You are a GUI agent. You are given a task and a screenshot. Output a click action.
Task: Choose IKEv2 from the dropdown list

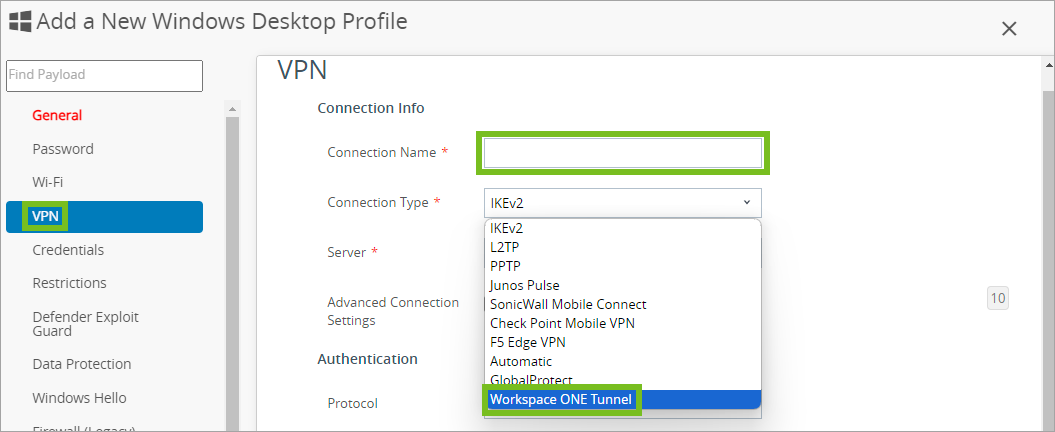(622, 228)
